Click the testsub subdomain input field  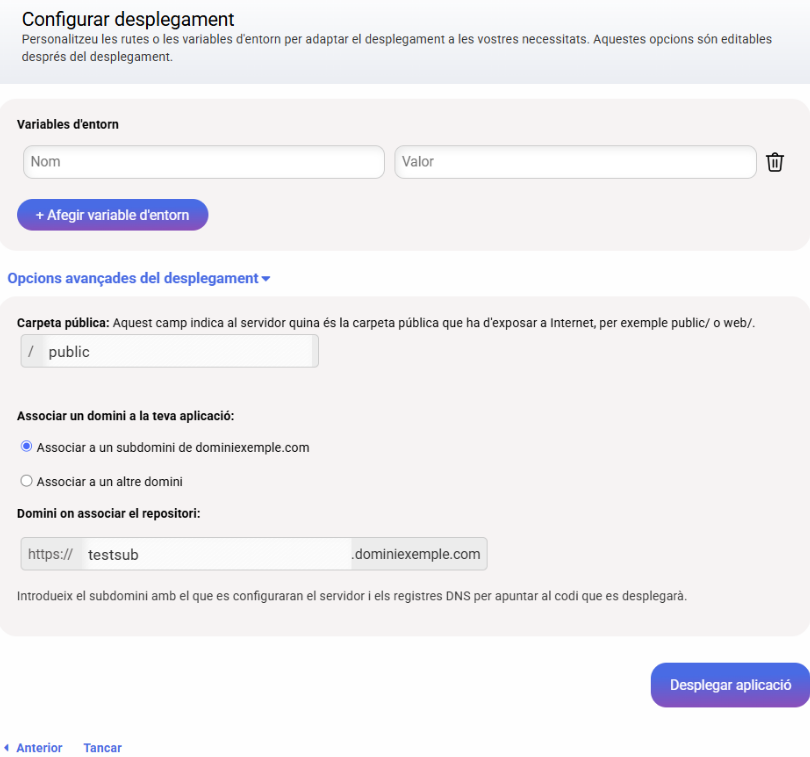[x=216, y=554]
